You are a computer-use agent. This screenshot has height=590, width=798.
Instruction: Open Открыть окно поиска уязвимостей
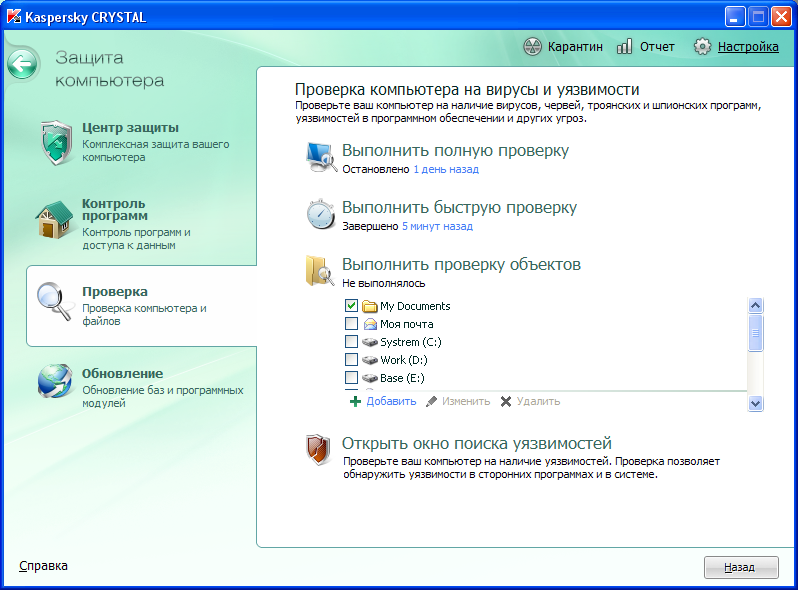tap(476, 443)
